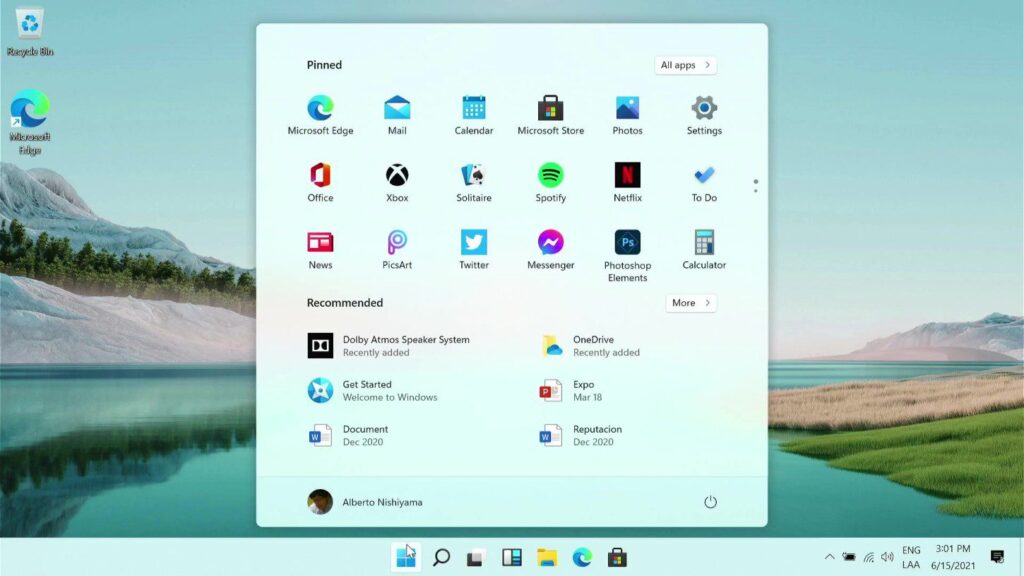Launch the Mail app
Image resolution: width=1024 pixels, height=576 pixels.
point(397,116)
